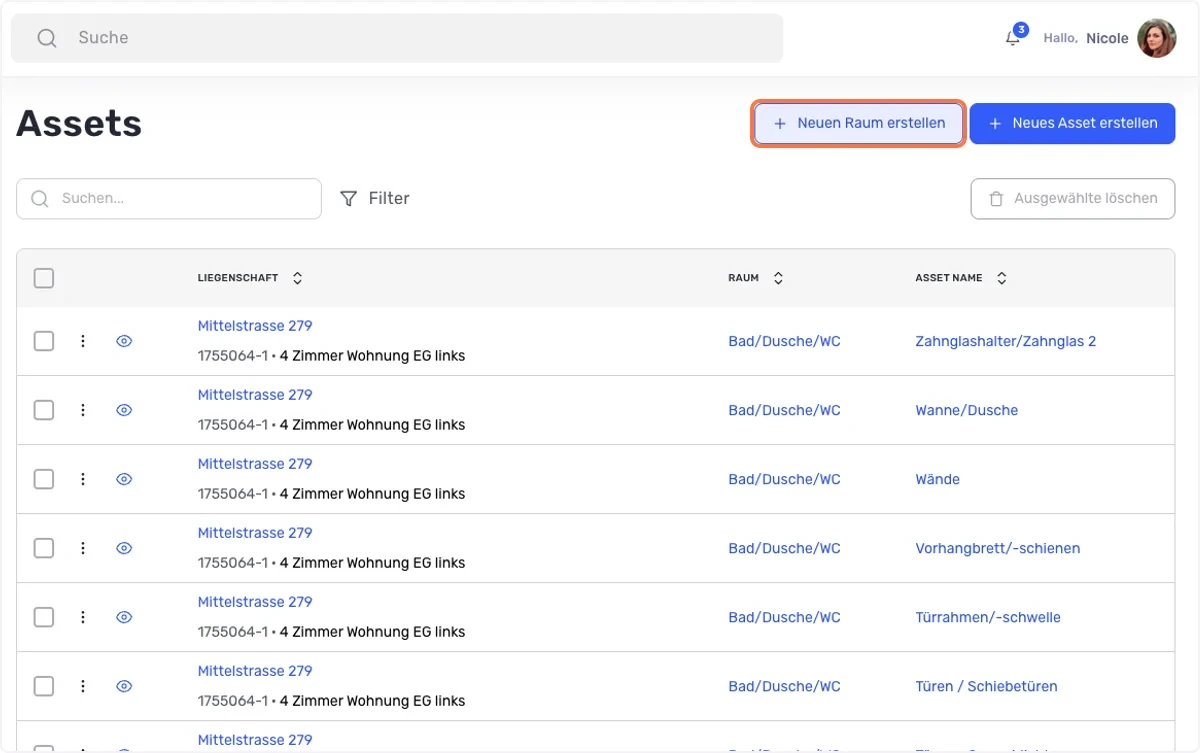The height and width of the screenshot is (753, 1200).
Task: Open three-dot menu for Wände row
Action: click(x=83, y=479)
